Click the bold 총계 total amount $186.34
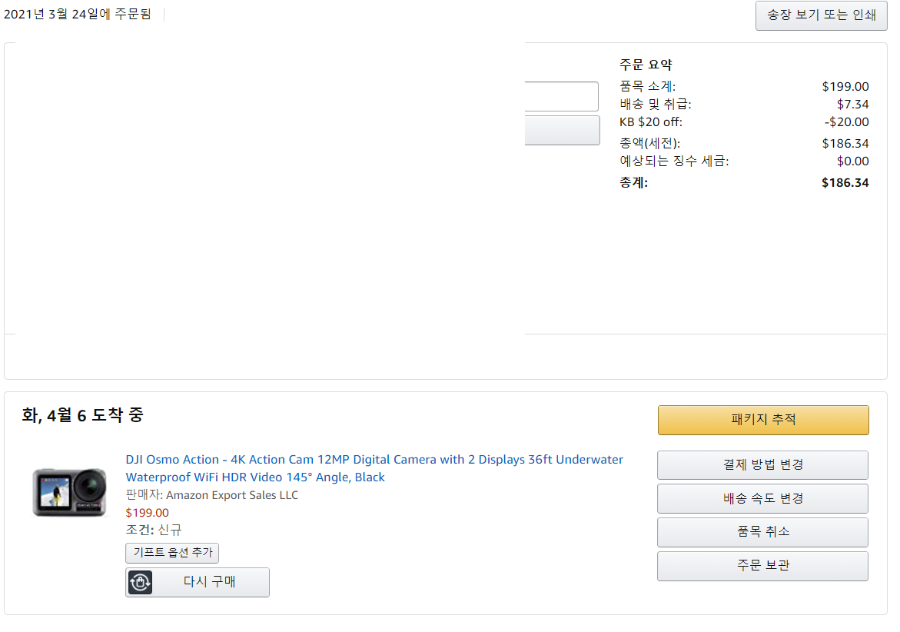This screenshot has height=632, width=900. (x=845, y=183)
